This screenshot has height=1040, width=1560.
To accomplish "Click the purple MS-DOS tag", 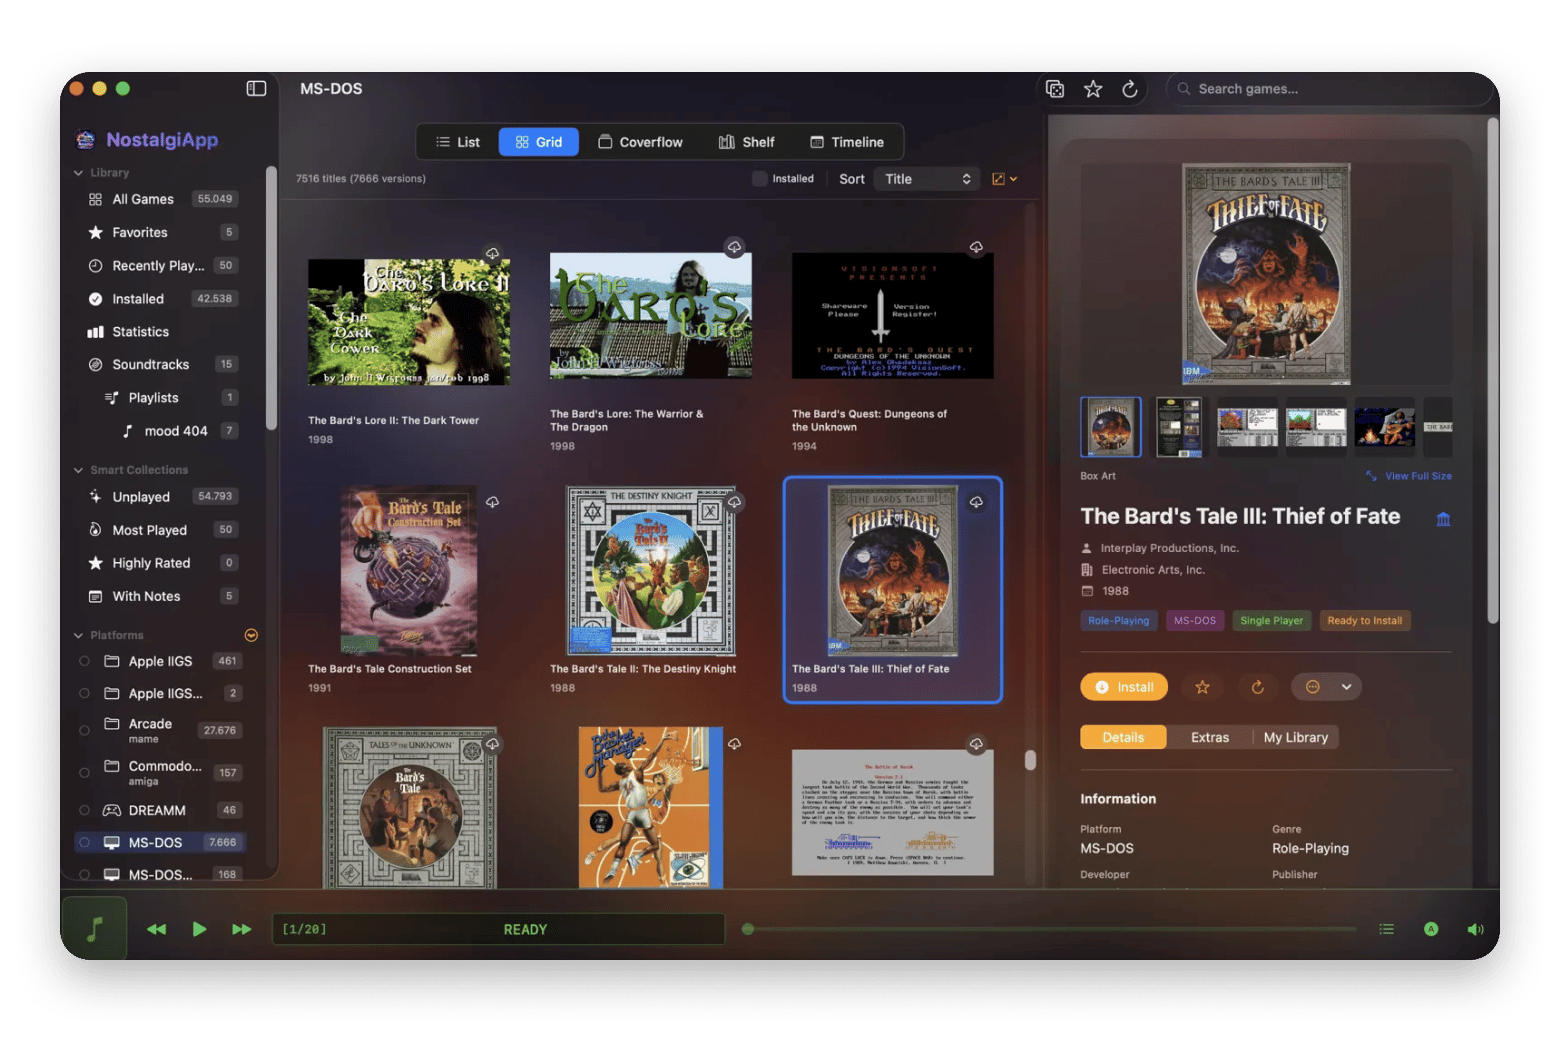I will point(1195,621).
